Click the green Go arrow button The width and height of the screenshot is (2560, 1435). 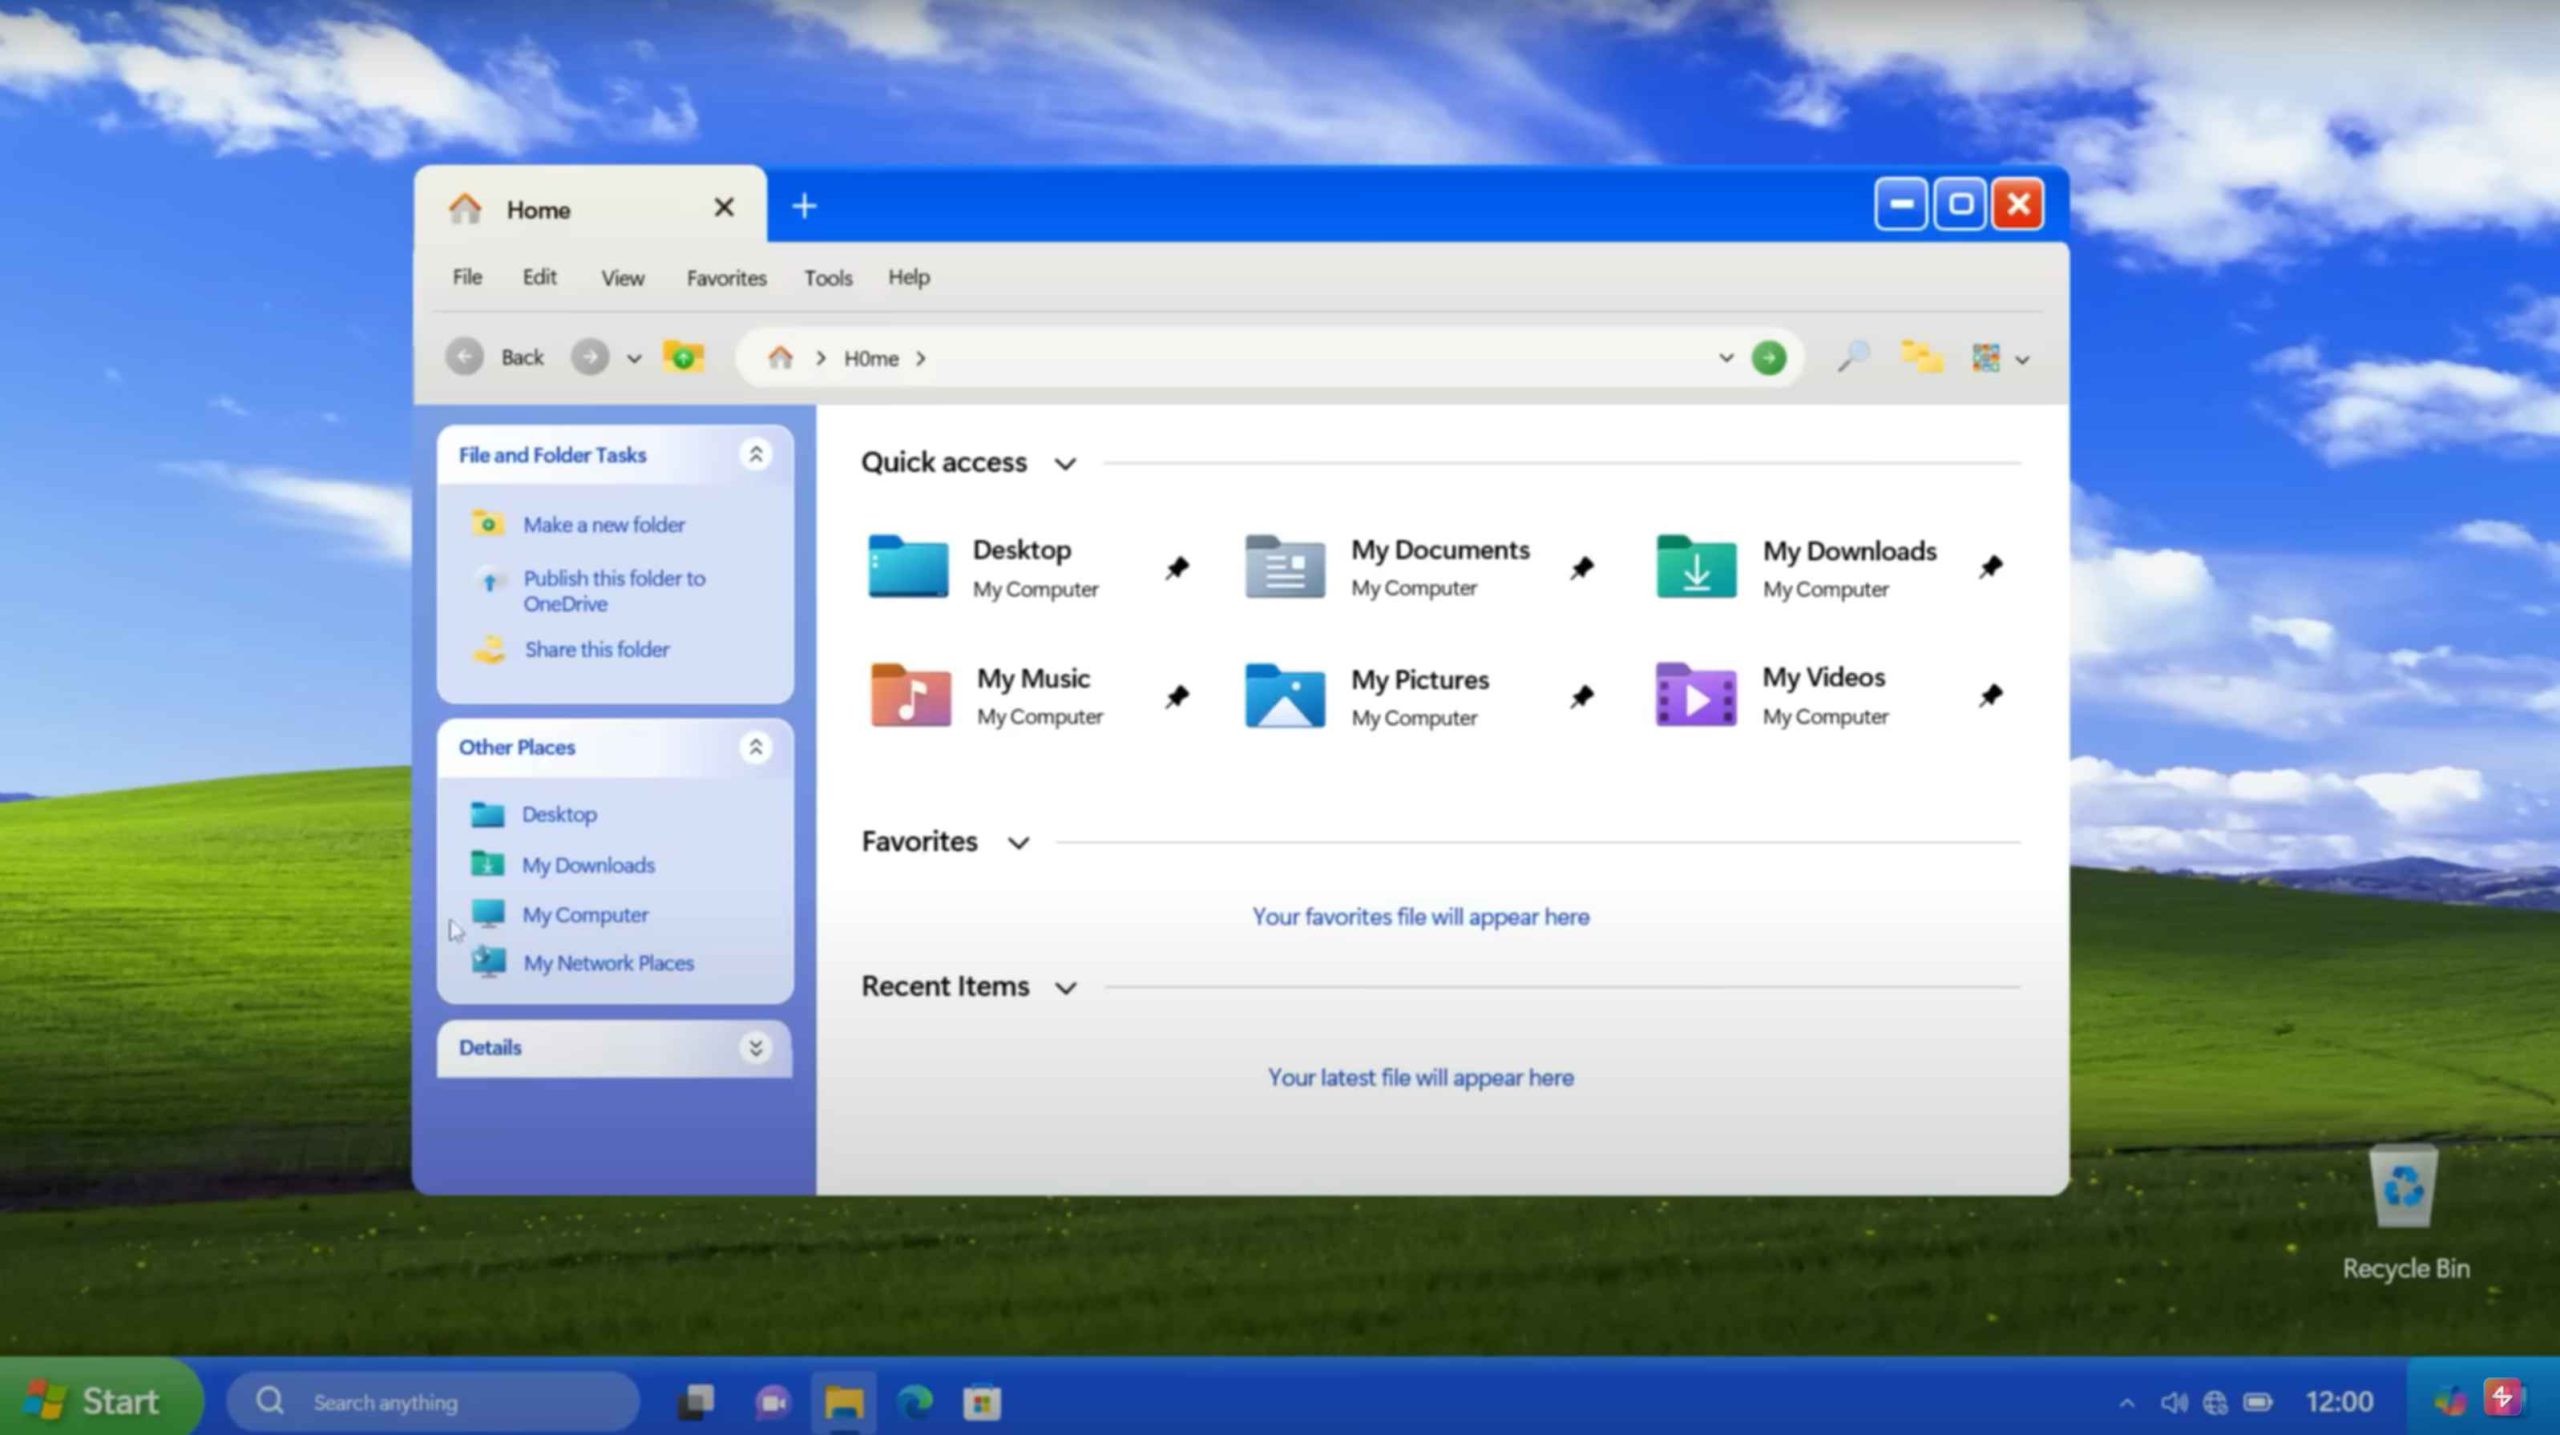[1768, 358]
